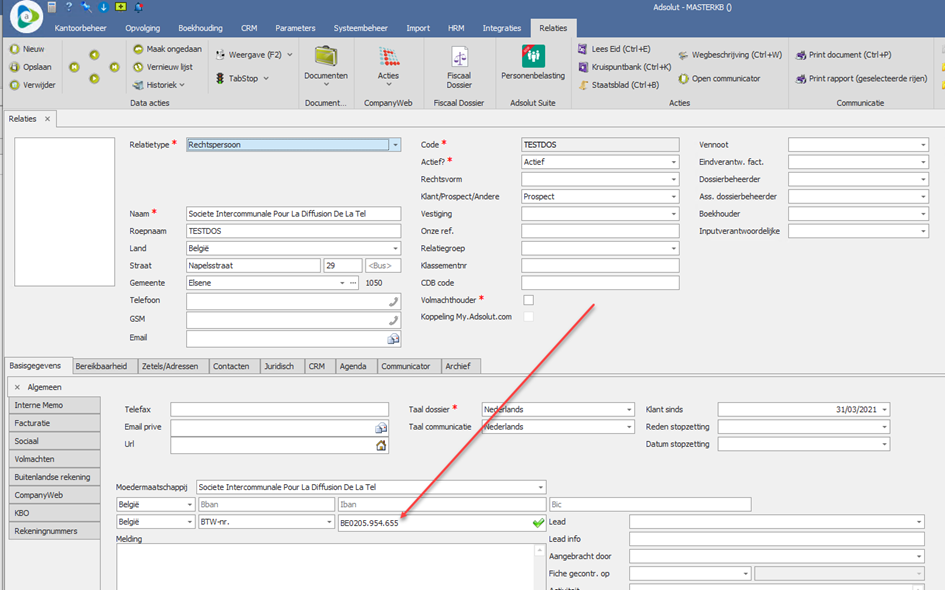This screenshot has height=590, width=945.
Task: Open the Interne Memo section
Action: pos(54,406)
